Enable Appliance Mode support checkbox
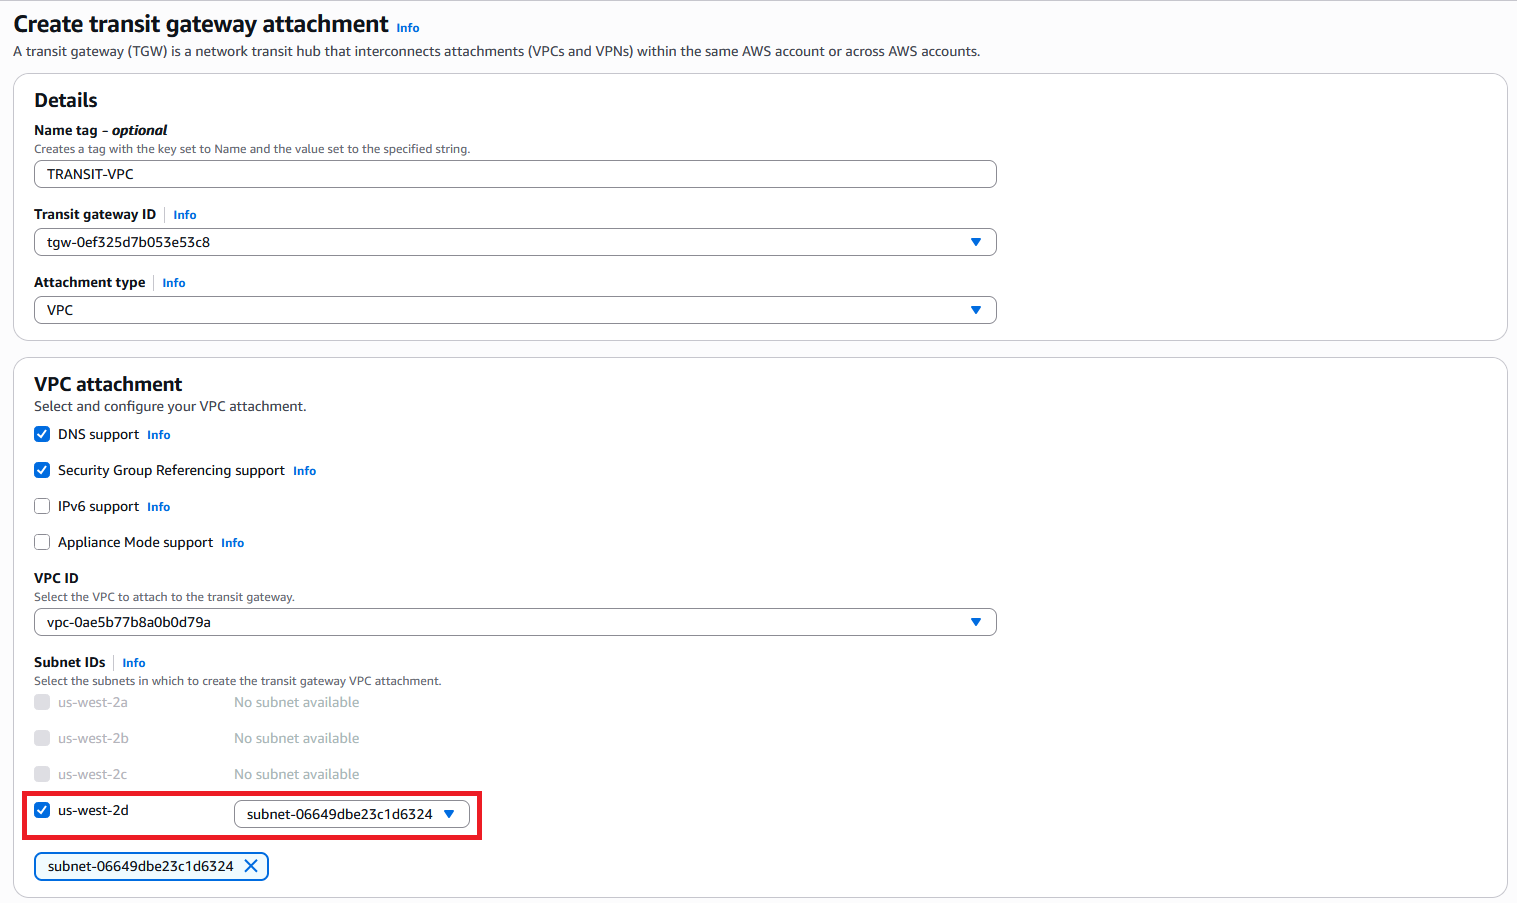 (x=42, y=542)
